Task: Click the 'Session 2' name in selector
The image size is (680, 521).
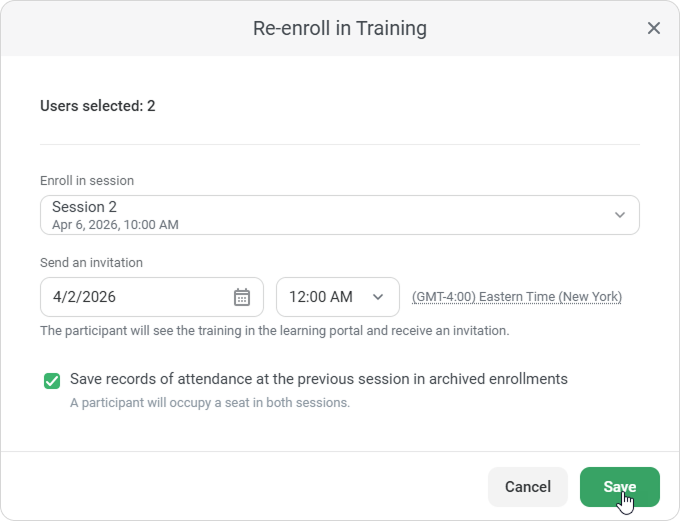Action: [x=84, y=207]
